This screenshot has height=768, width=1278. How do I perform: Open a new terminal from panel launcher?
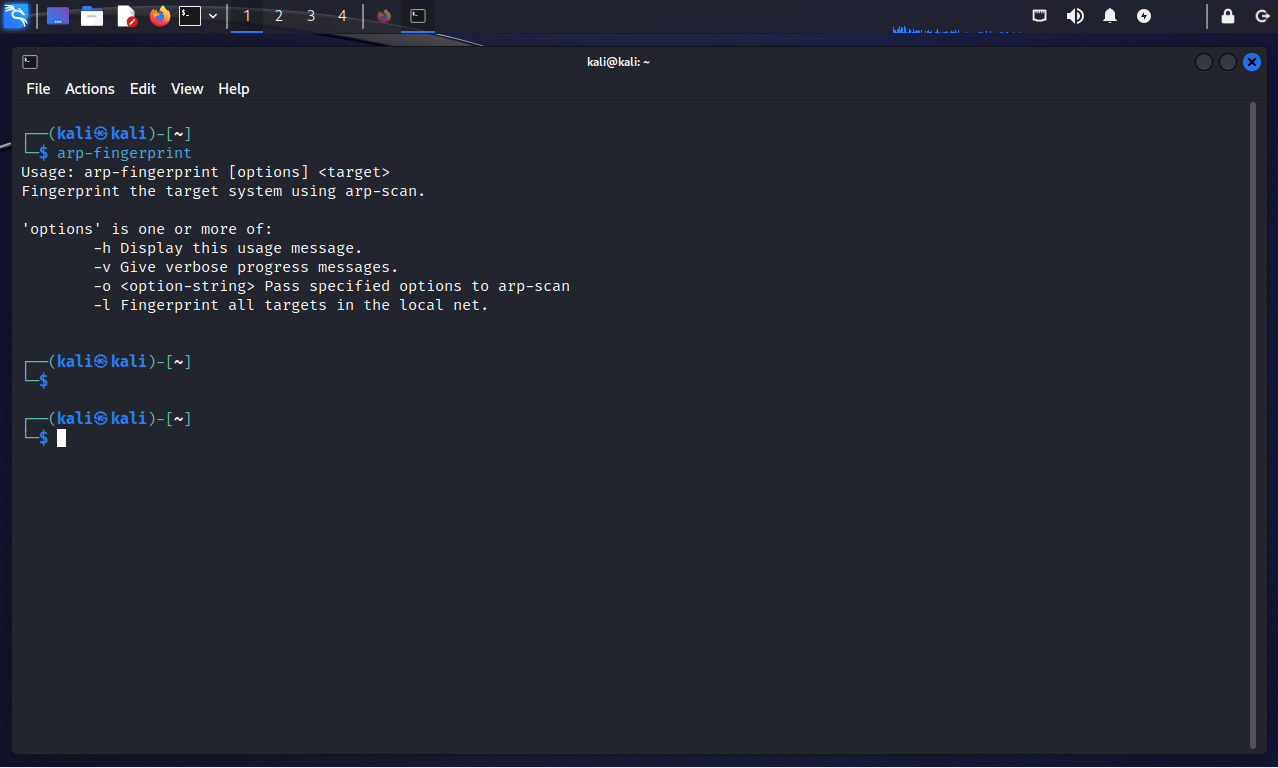190,16
